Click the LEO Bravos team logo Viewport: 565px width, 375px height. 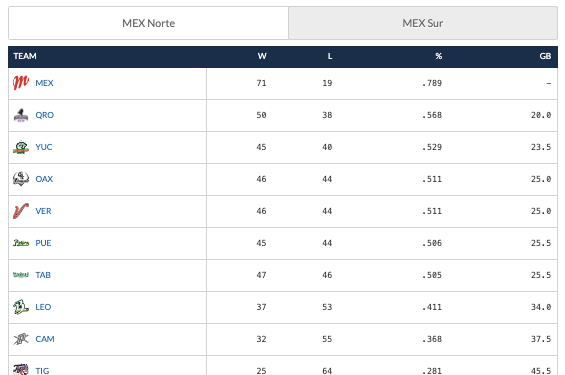pyautogui.click(x=21, y=307)
